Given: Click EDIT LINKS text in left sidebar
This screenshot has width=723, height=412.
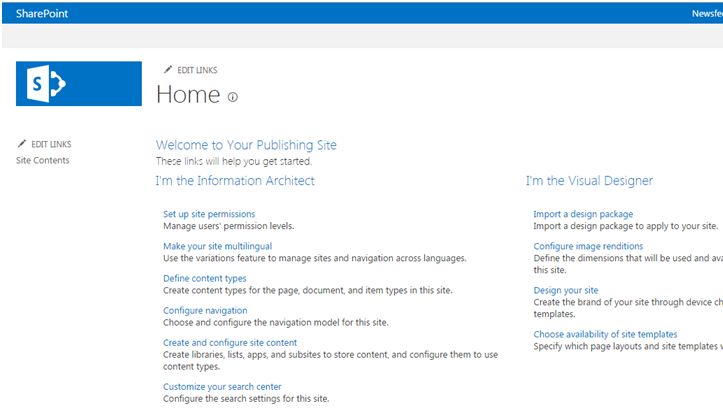Looking at the screenshot, I should (51, 144).
